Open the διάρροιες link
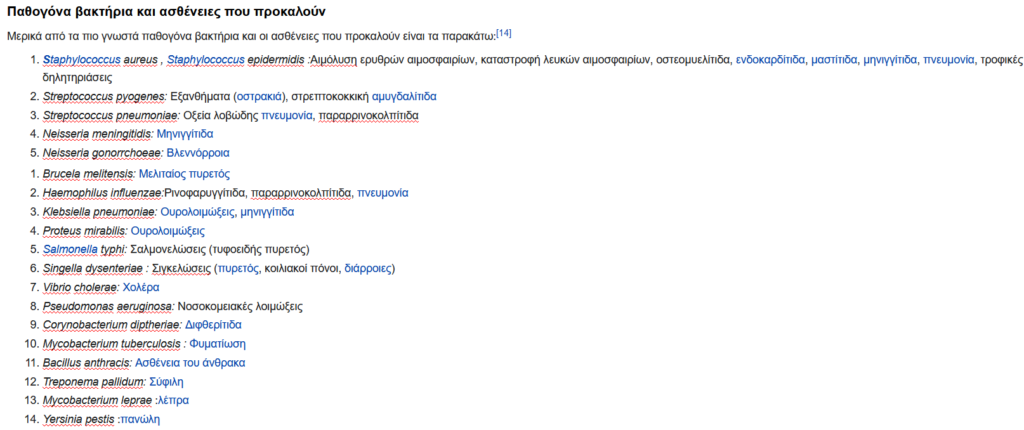 coord(368,269)
